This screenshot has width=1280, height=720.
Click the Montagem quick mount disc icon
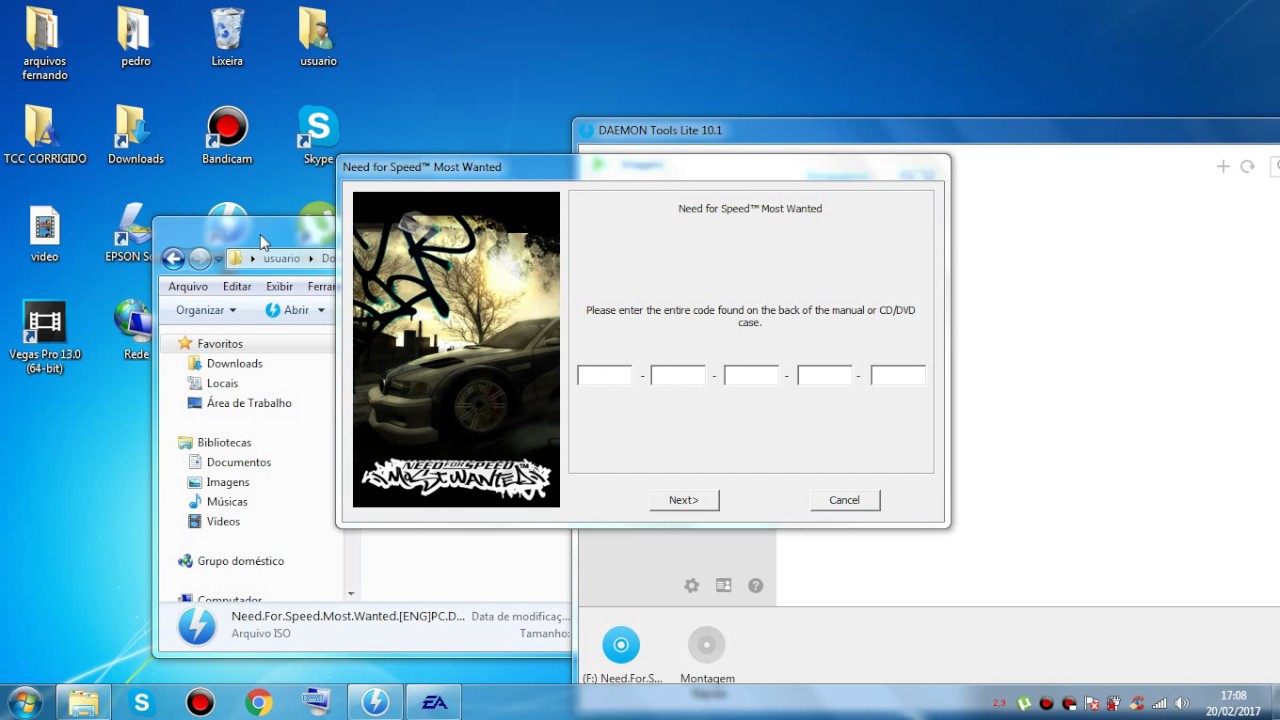(707, 645)
